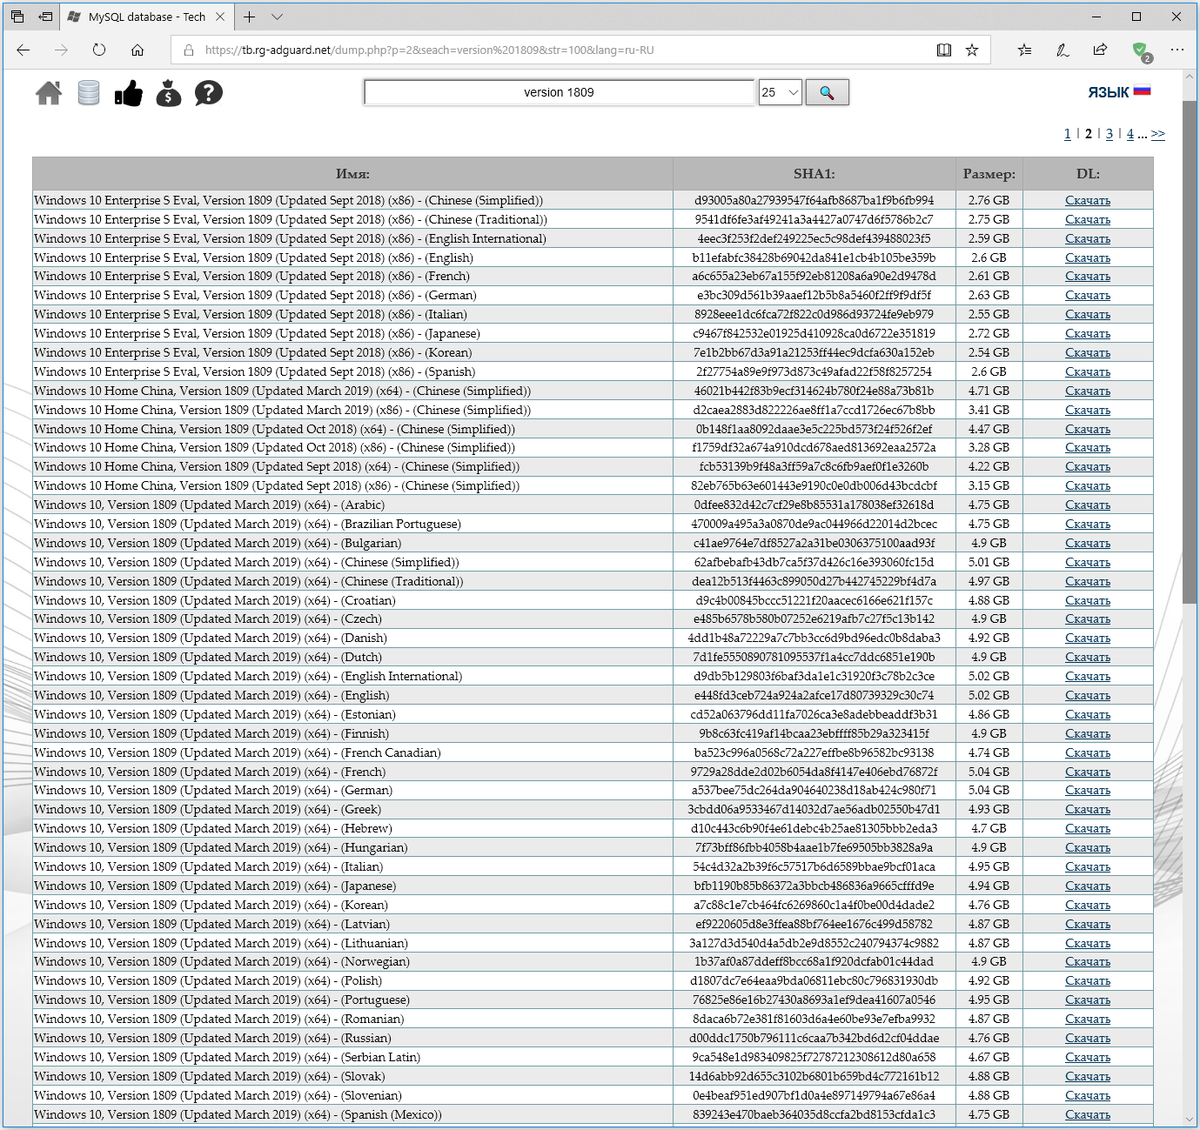1200x1130 pixels.
Task: Click the add notes pen icon
Action: point(1062,50)
